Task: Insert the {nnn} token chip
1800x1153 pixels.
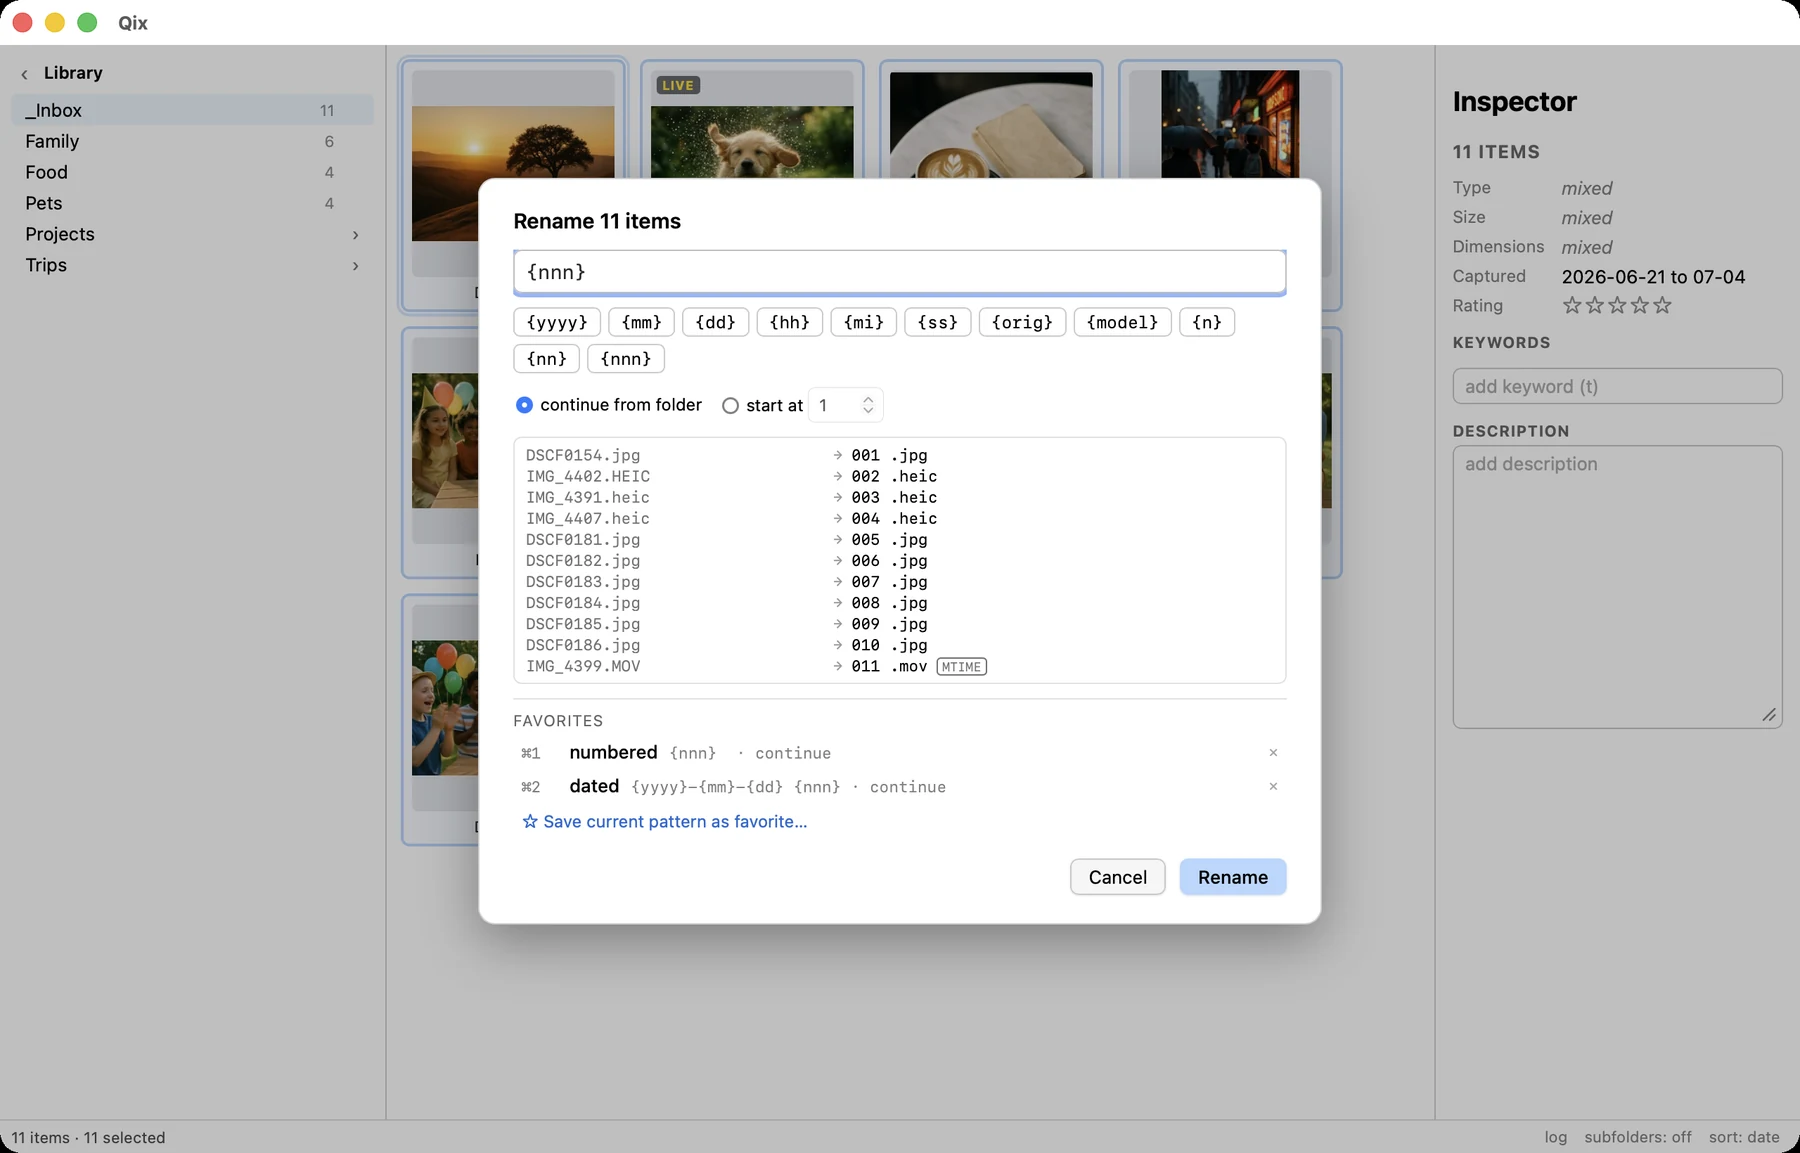Action: pyautogui.click(x=626, y=358)
